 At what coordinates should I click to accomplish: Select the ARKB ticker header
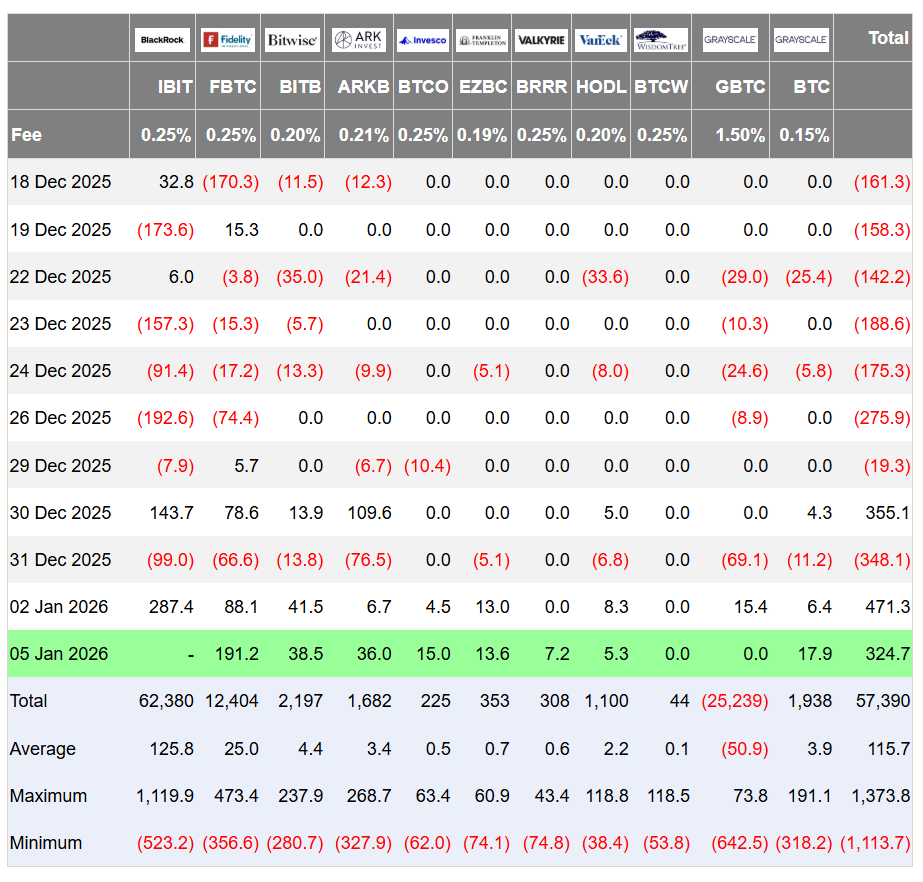[363, 87]
